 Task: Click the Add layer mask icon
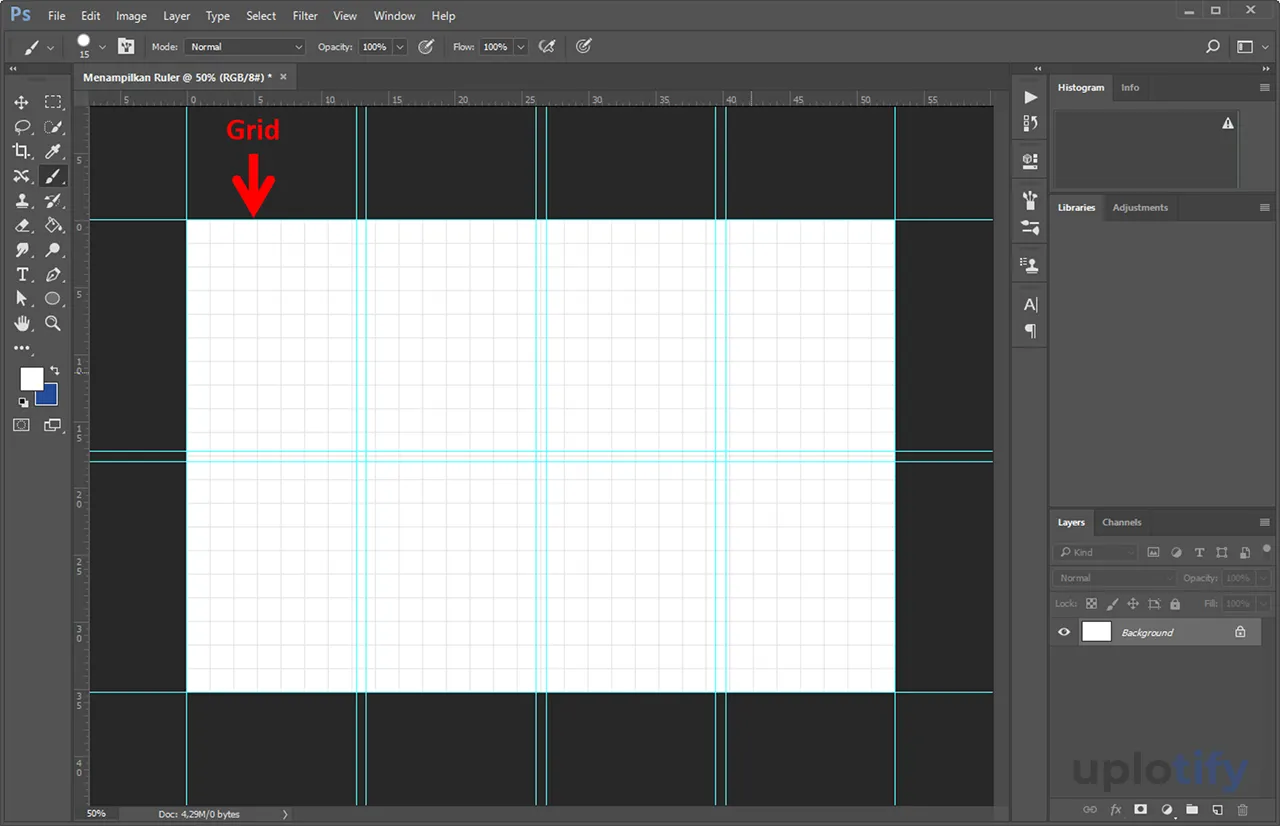point(1141,809)
